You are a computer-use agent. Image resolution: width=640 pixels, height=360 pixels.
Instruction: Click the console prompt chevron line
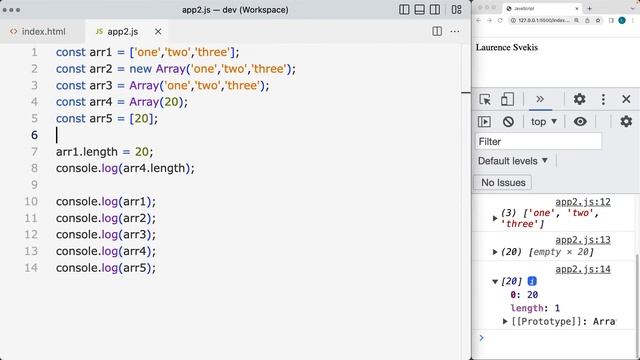click(482, 338)
